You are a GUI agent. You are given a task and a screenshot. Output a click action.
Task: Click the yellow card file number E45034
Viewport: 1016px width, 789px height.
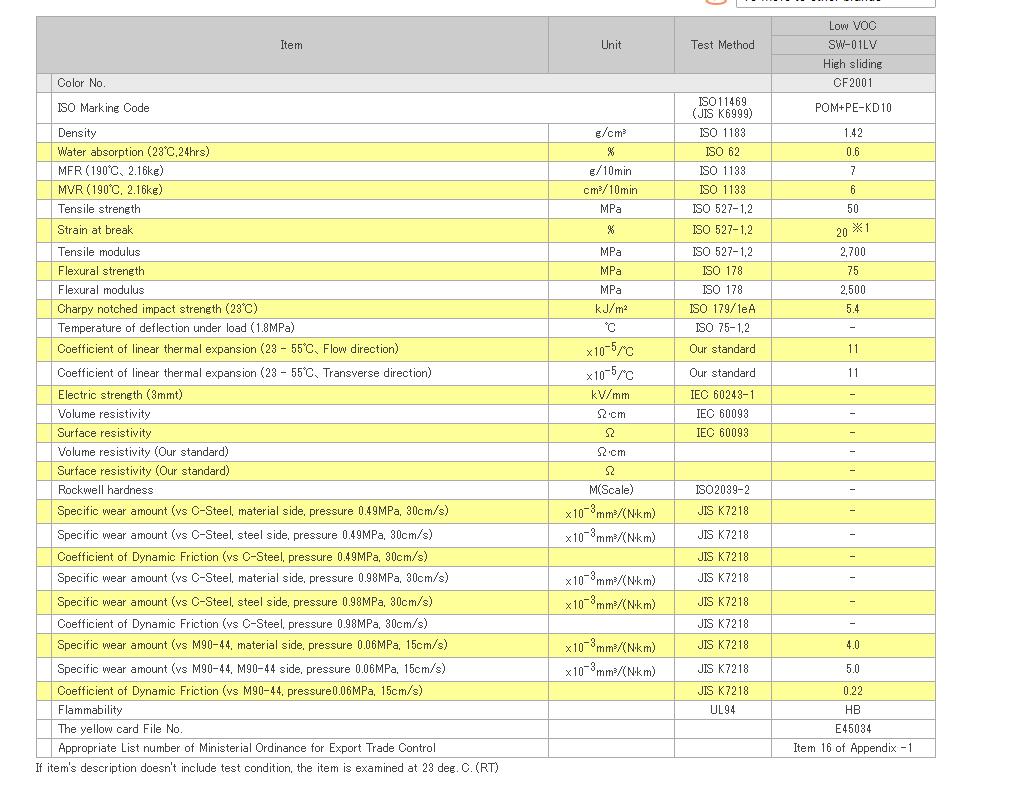(853, 729)
